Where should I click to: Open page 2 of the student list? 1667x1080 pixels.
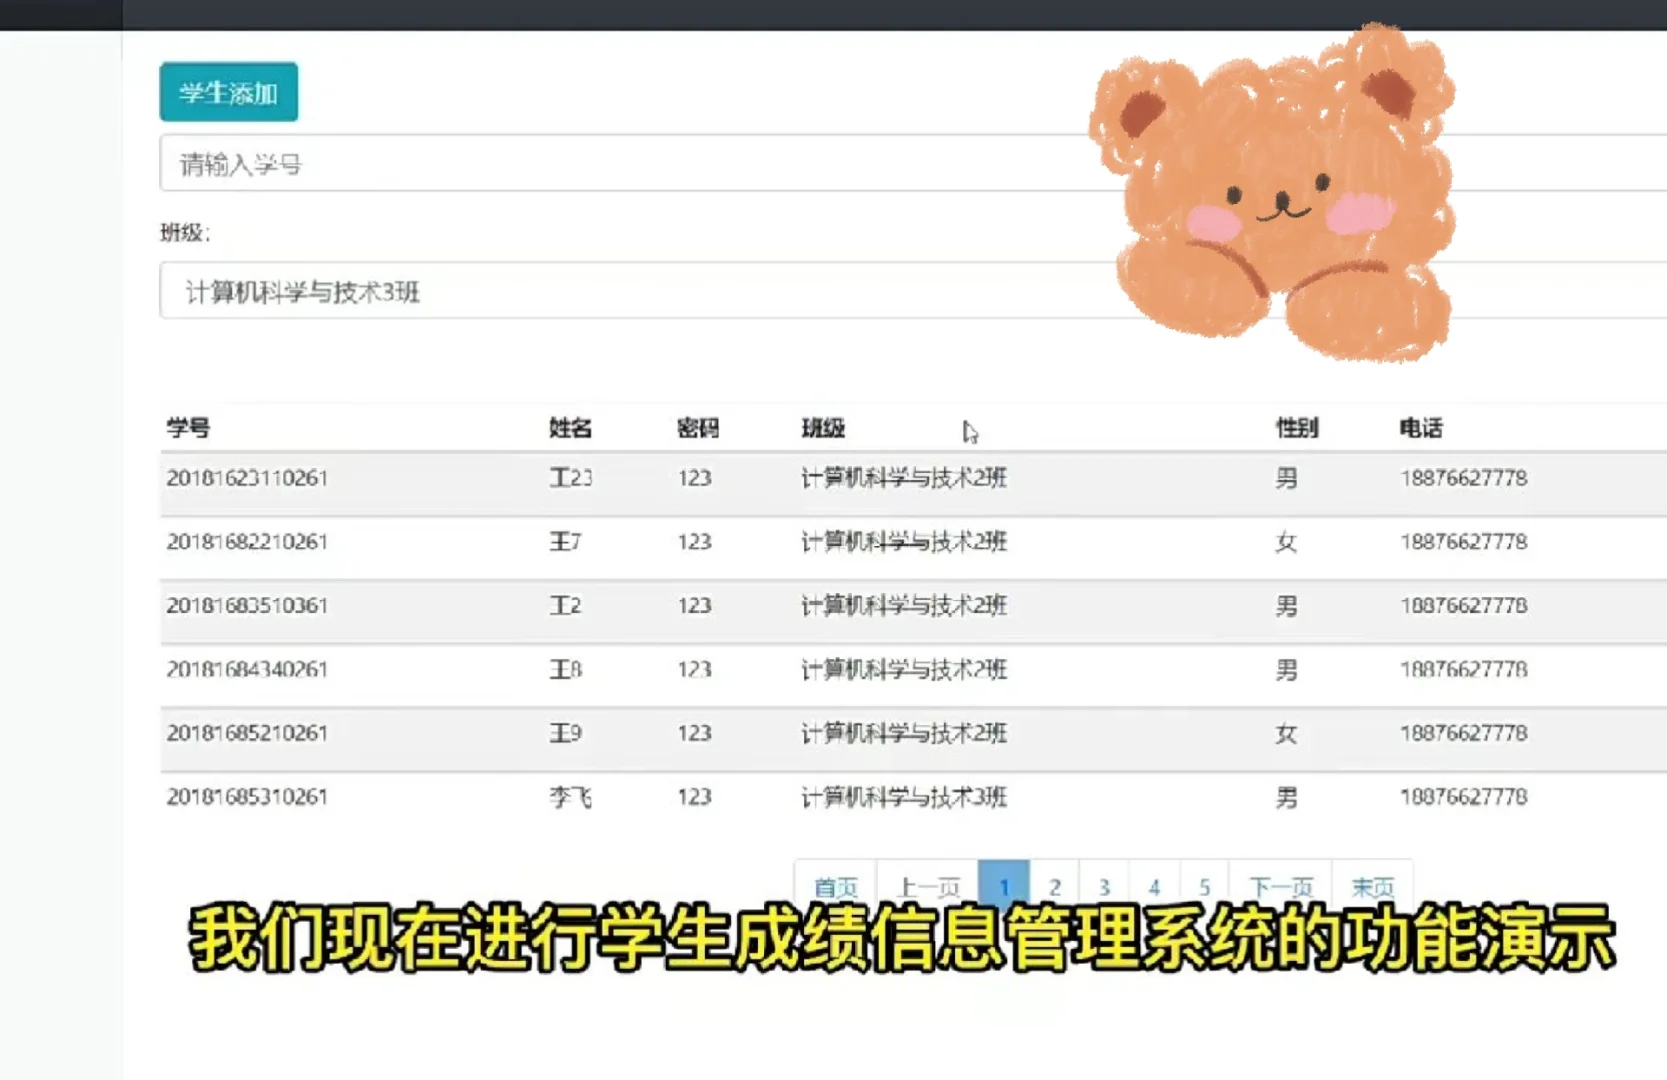[x=1055, y=885]
